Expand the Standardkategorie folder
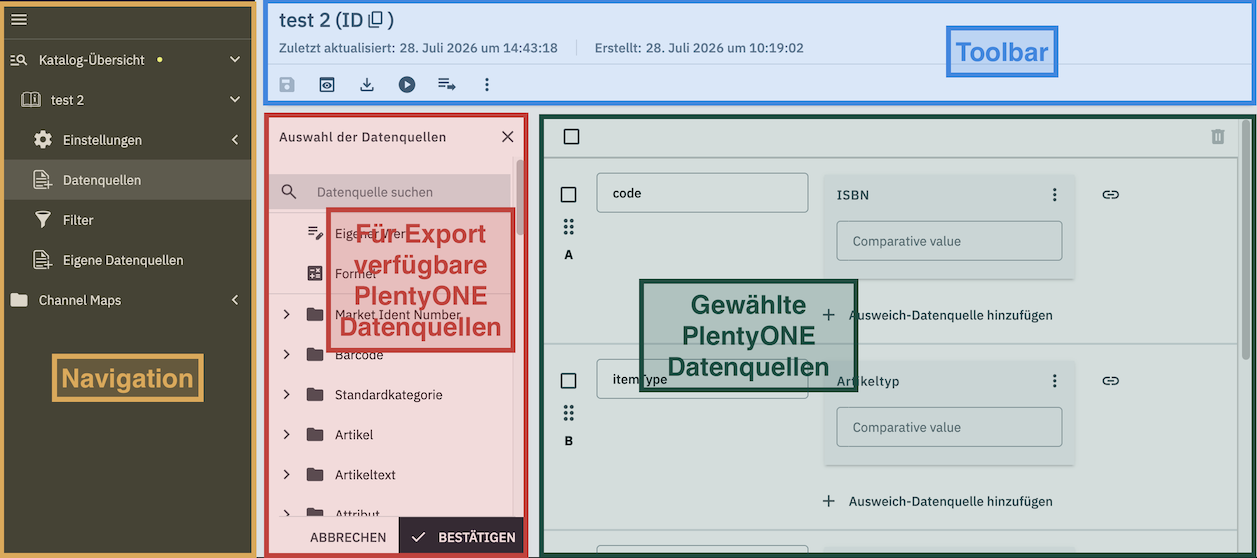Screen dimensions: 1257x558 (287, 395)
